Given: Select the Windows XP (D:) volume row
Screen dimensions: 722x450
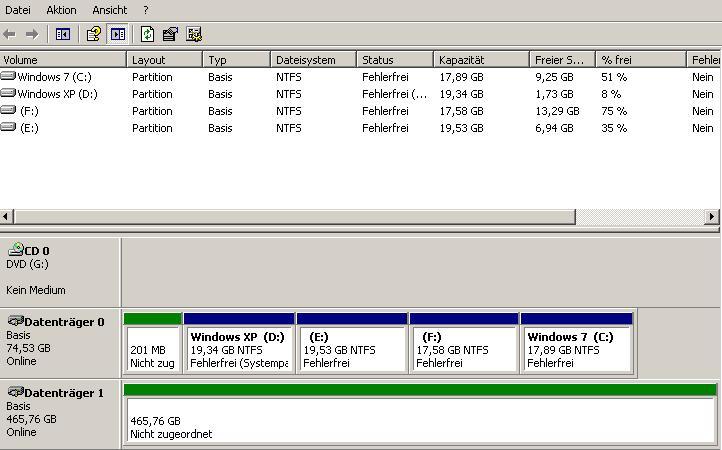Looking at the screenshot, I should coord(360,94).
